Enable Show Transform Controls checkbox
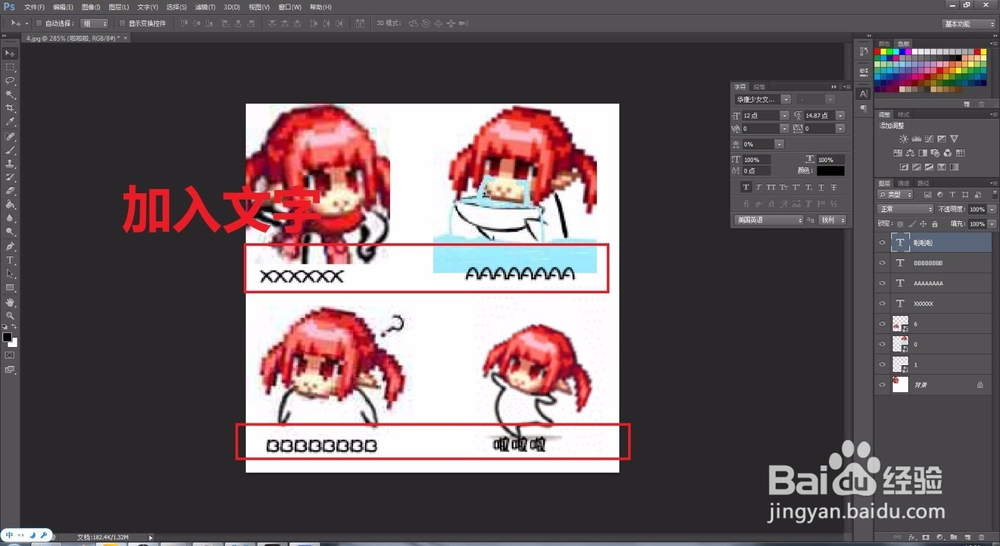This screenshot has height=546, width=1000. 122,24
